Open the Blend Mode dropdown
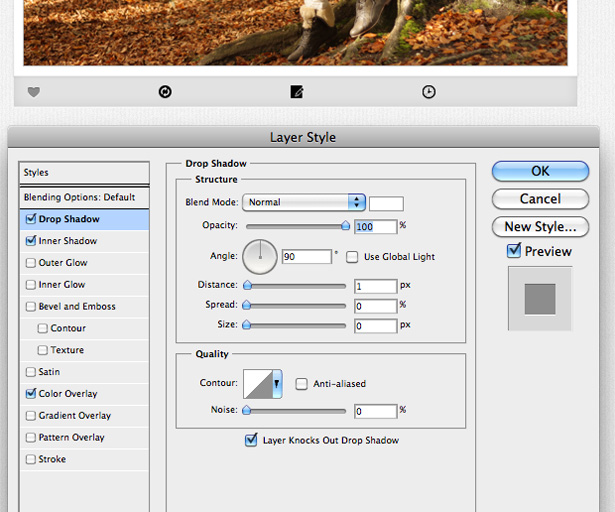 [x=304, y=202]
